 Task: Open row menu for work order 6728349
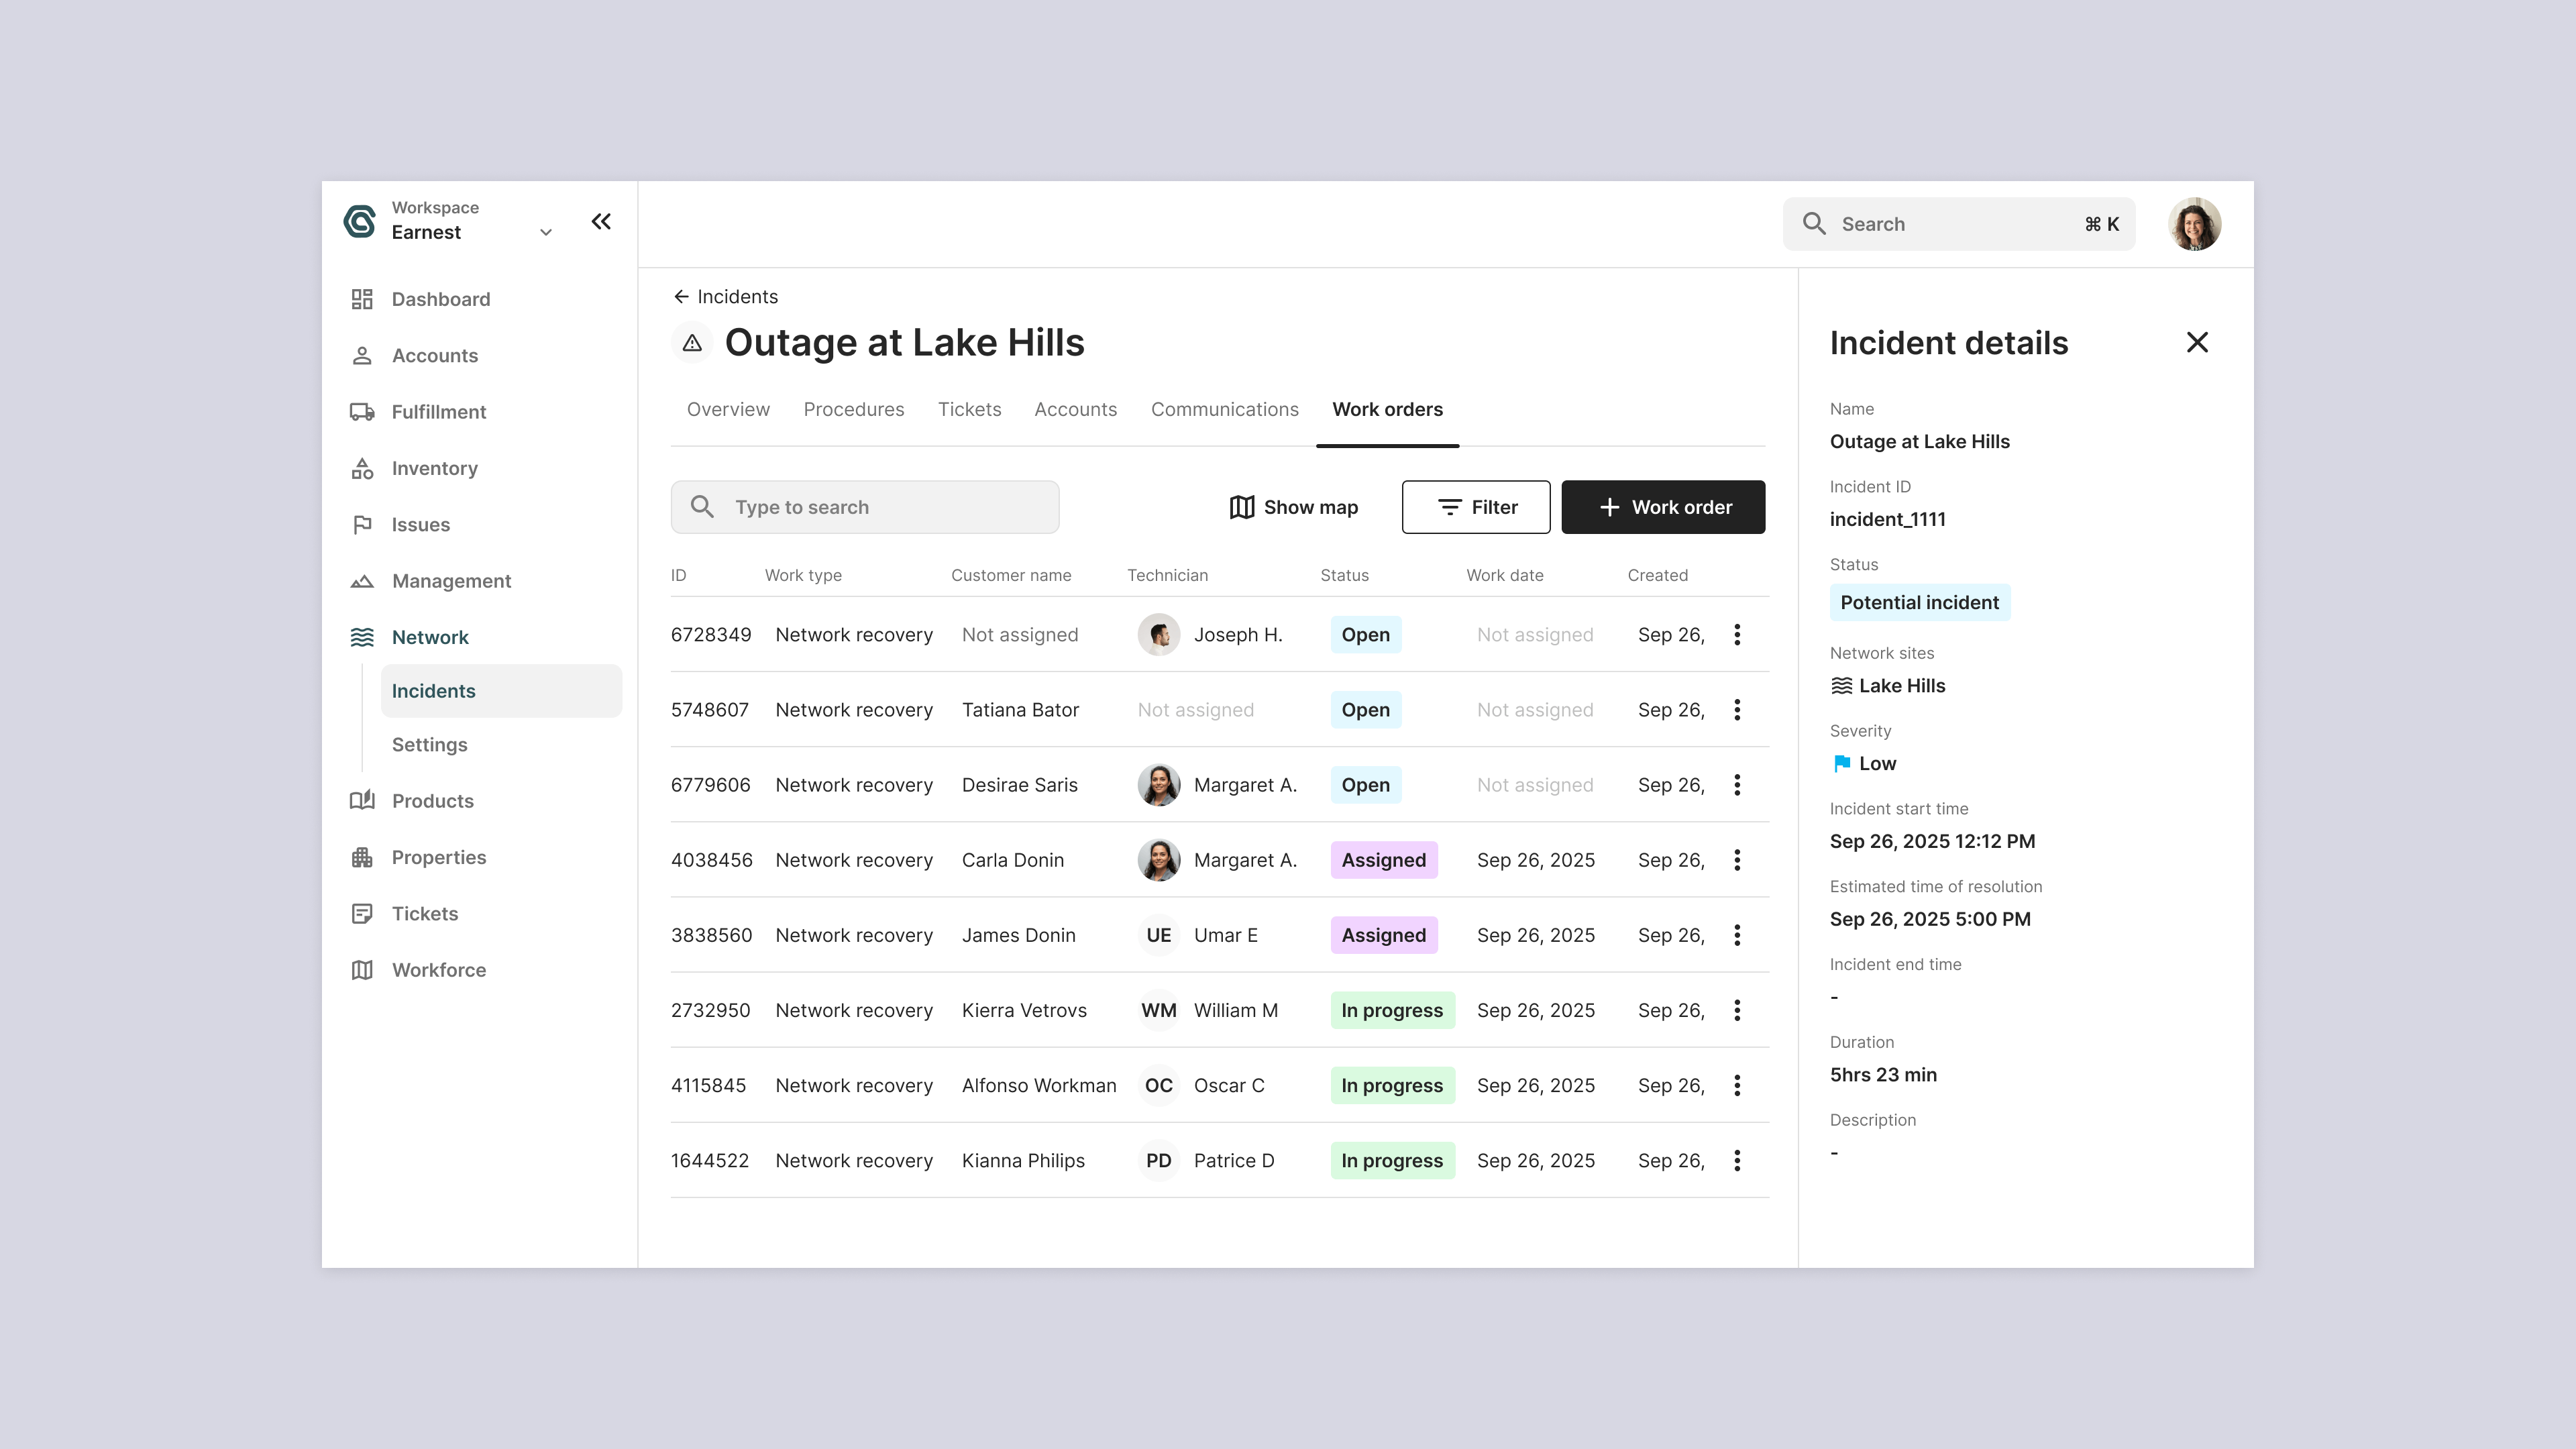tap(1737, 635)
